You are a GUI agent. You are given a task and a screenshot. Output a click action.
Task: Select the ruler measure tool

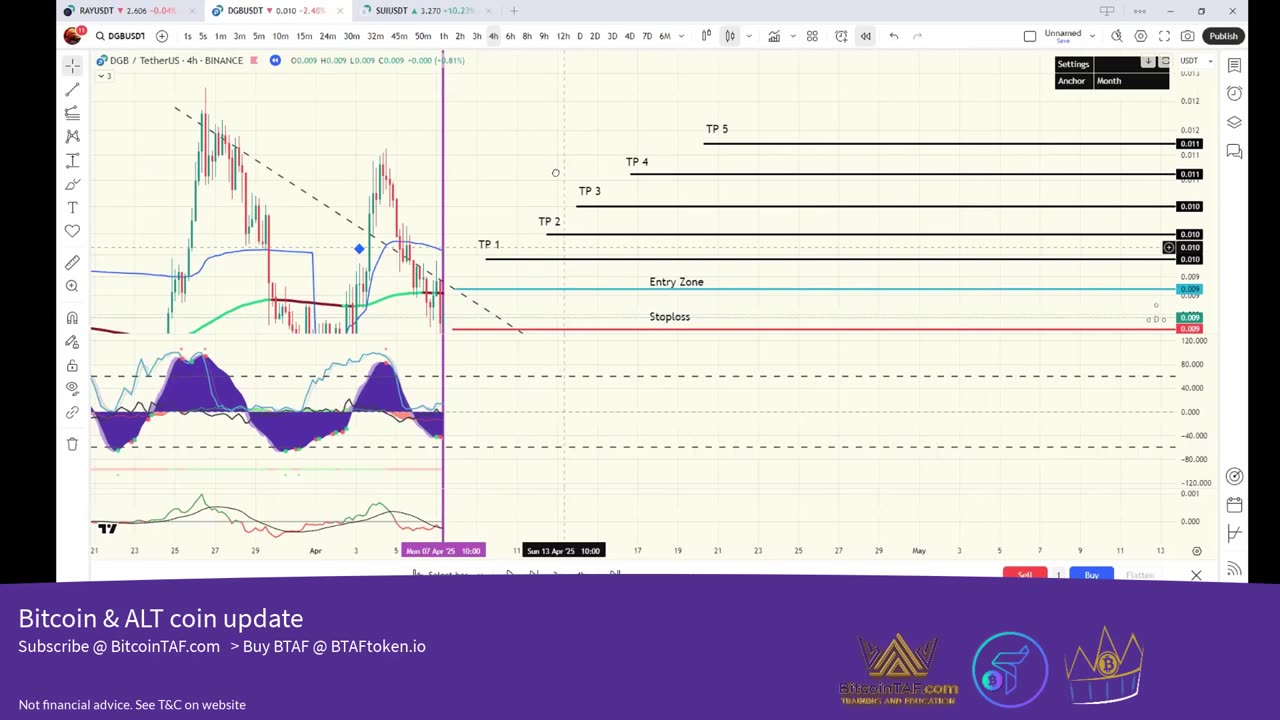(72, 263)
